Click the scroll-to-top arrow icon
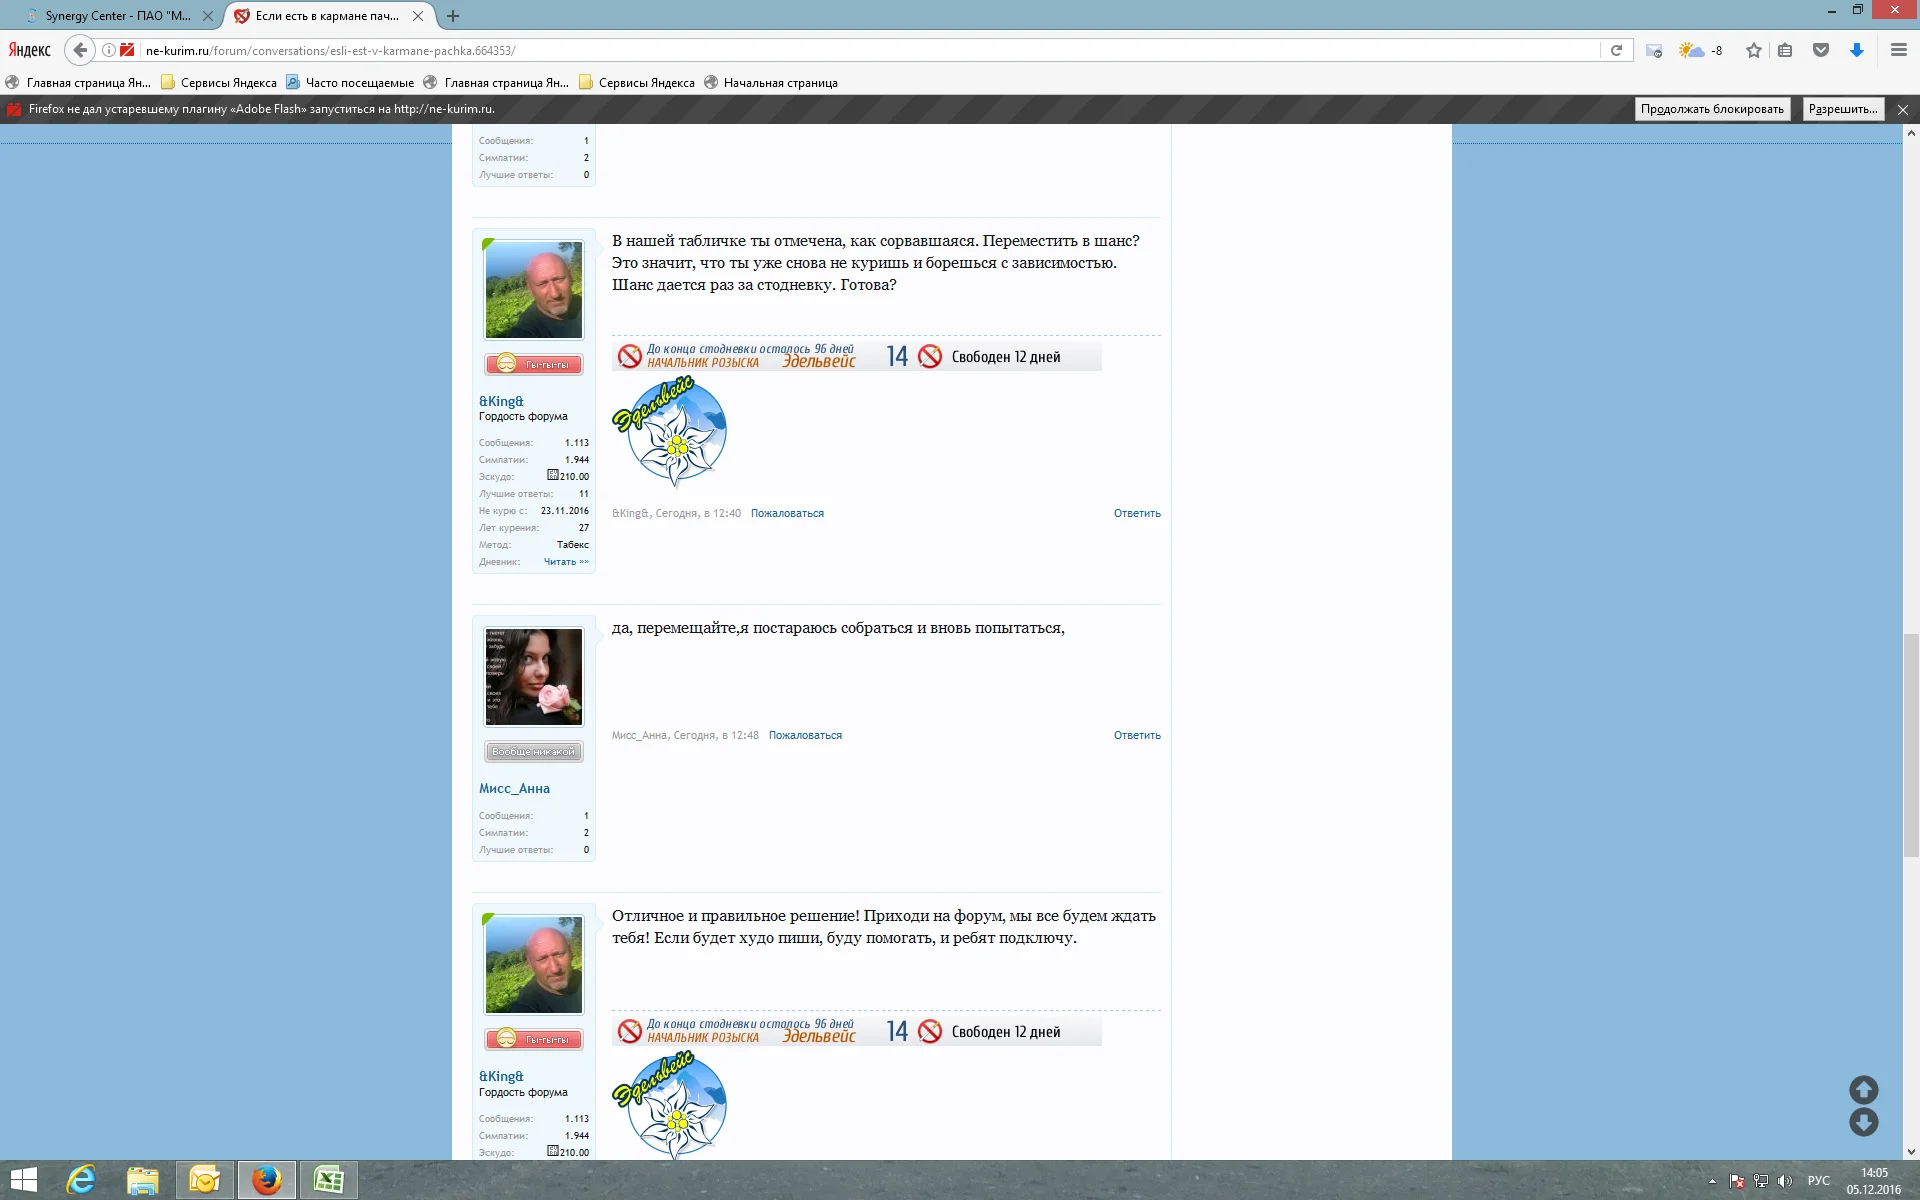The height and width of the screenshot is (1200, 1920). coord(1863,1089)
